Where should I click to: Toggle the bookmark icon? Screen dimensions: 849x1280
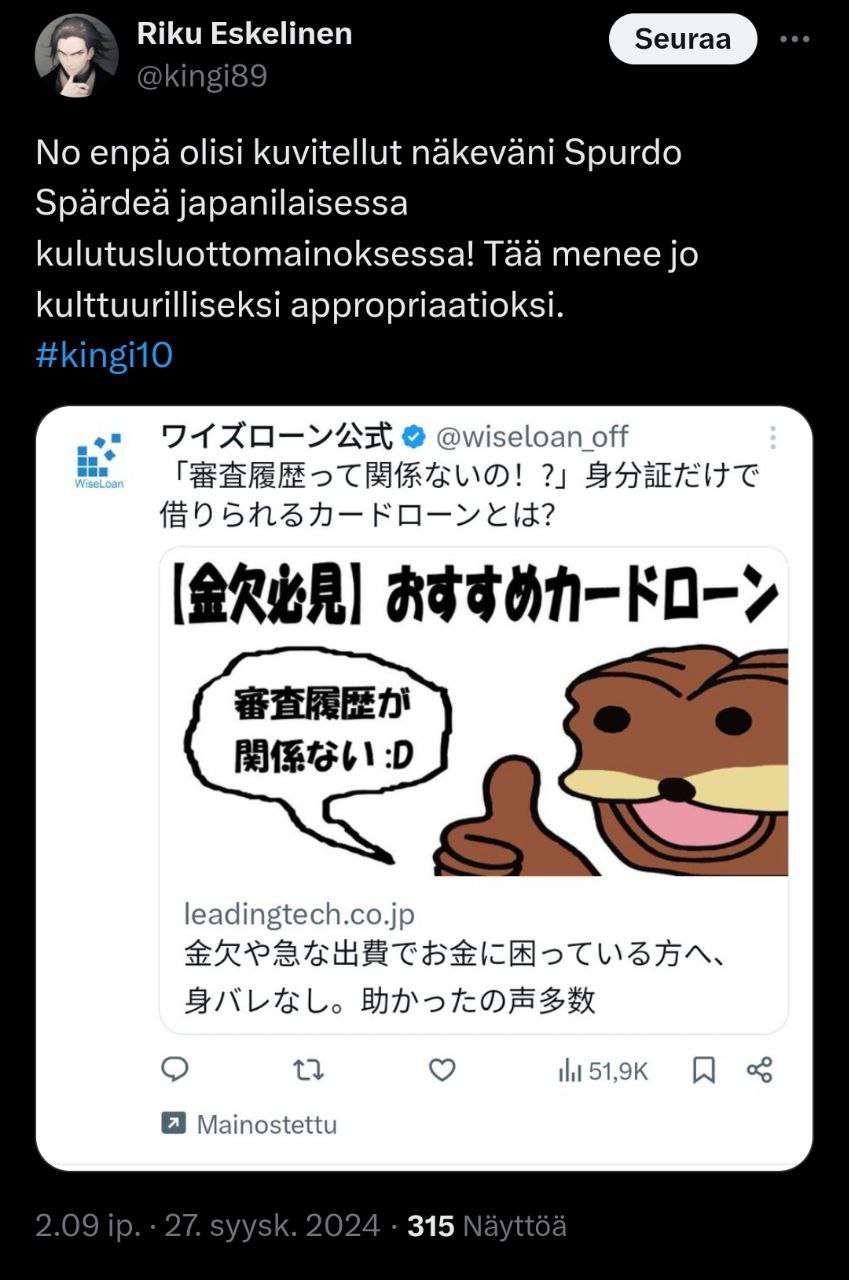704,1070
